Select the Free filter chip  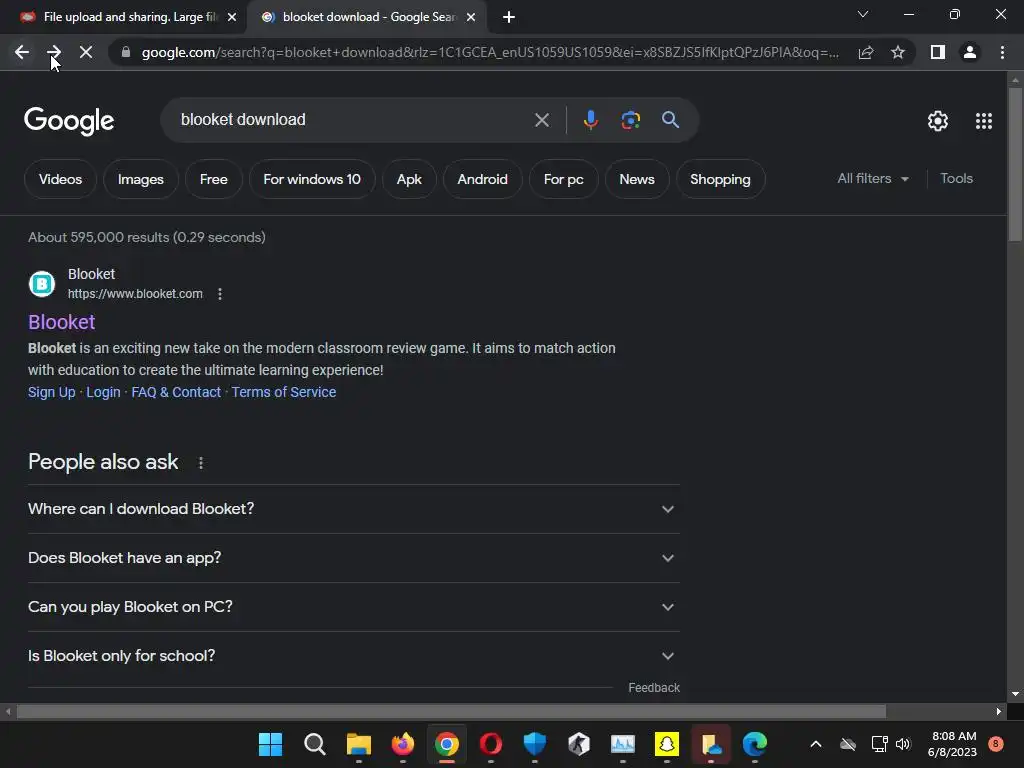tap(214, 179)
